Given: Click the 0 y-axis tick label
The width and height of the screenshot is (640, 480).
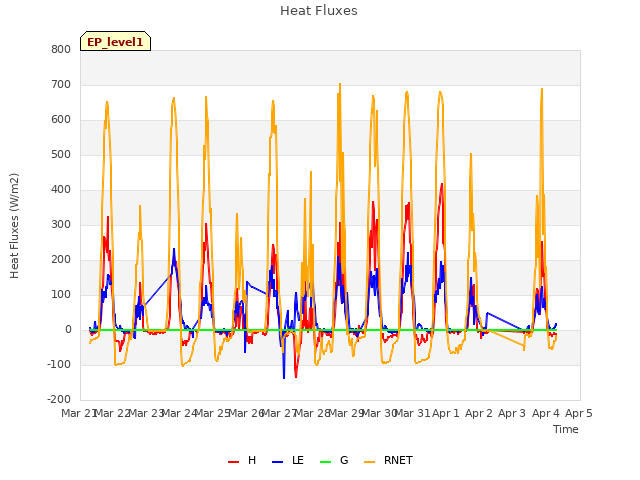Looking at the screenshot, I should 68,329.
